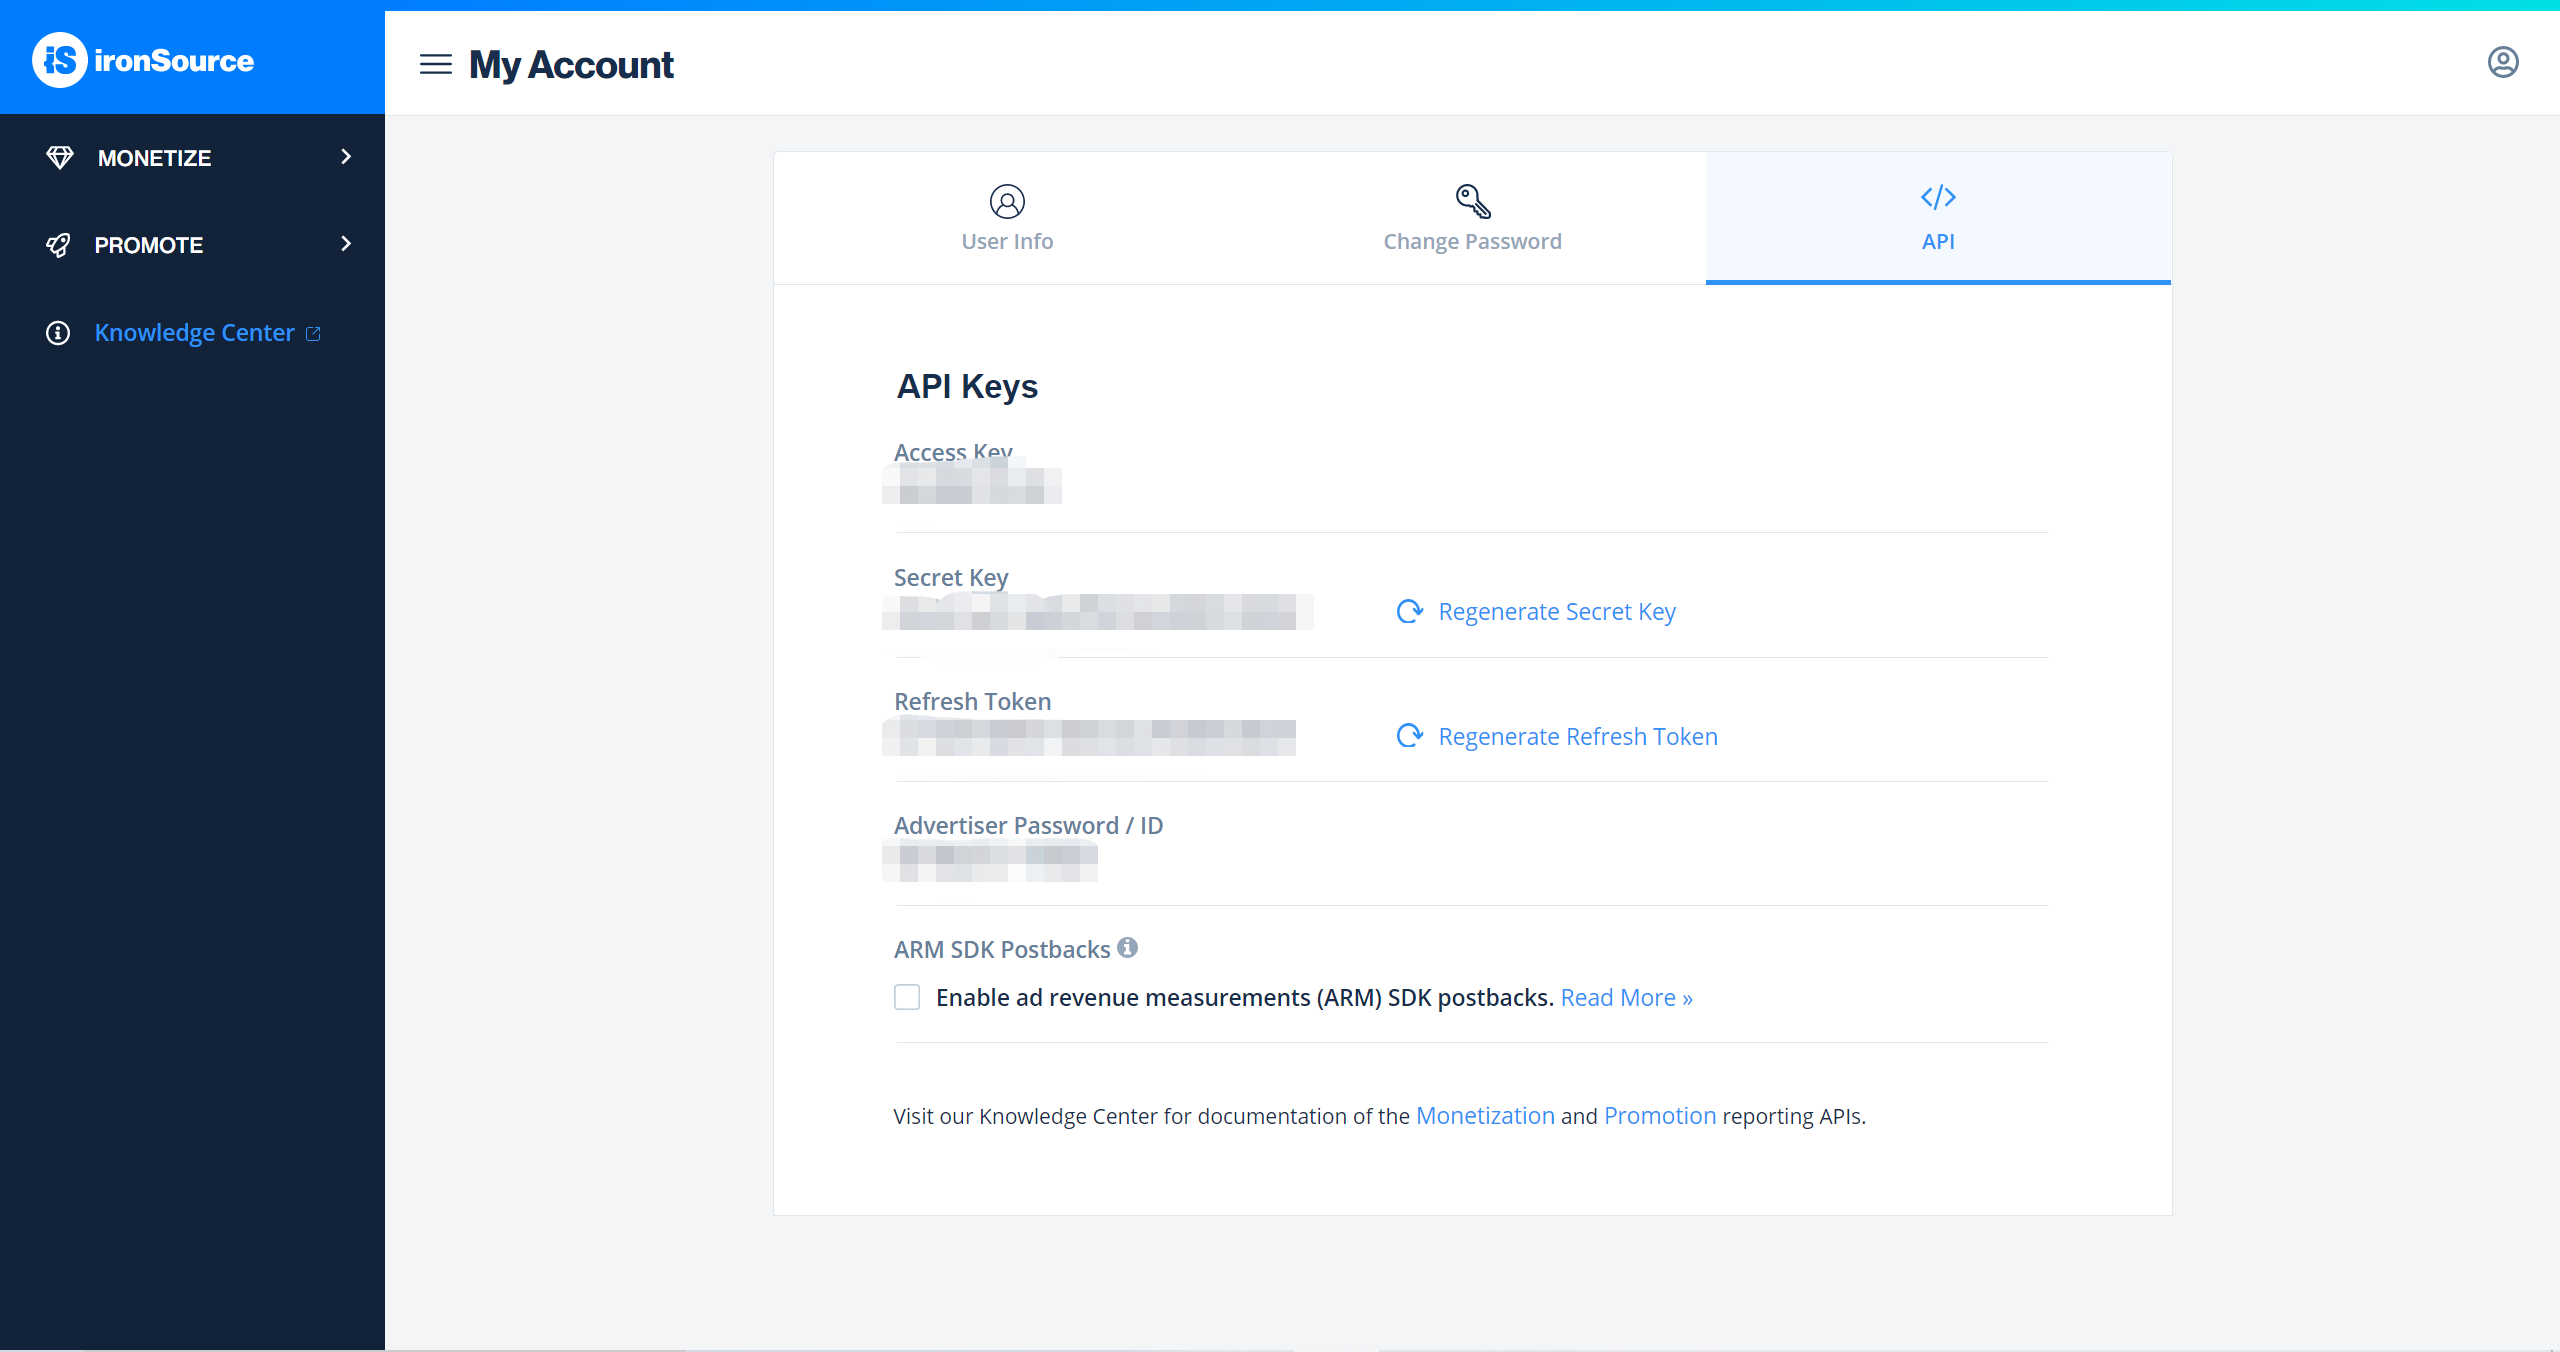2560x1352 pixels.
Task: Select the Promote rocket icon
Action: pyautogui.click(x=59, y=245)
